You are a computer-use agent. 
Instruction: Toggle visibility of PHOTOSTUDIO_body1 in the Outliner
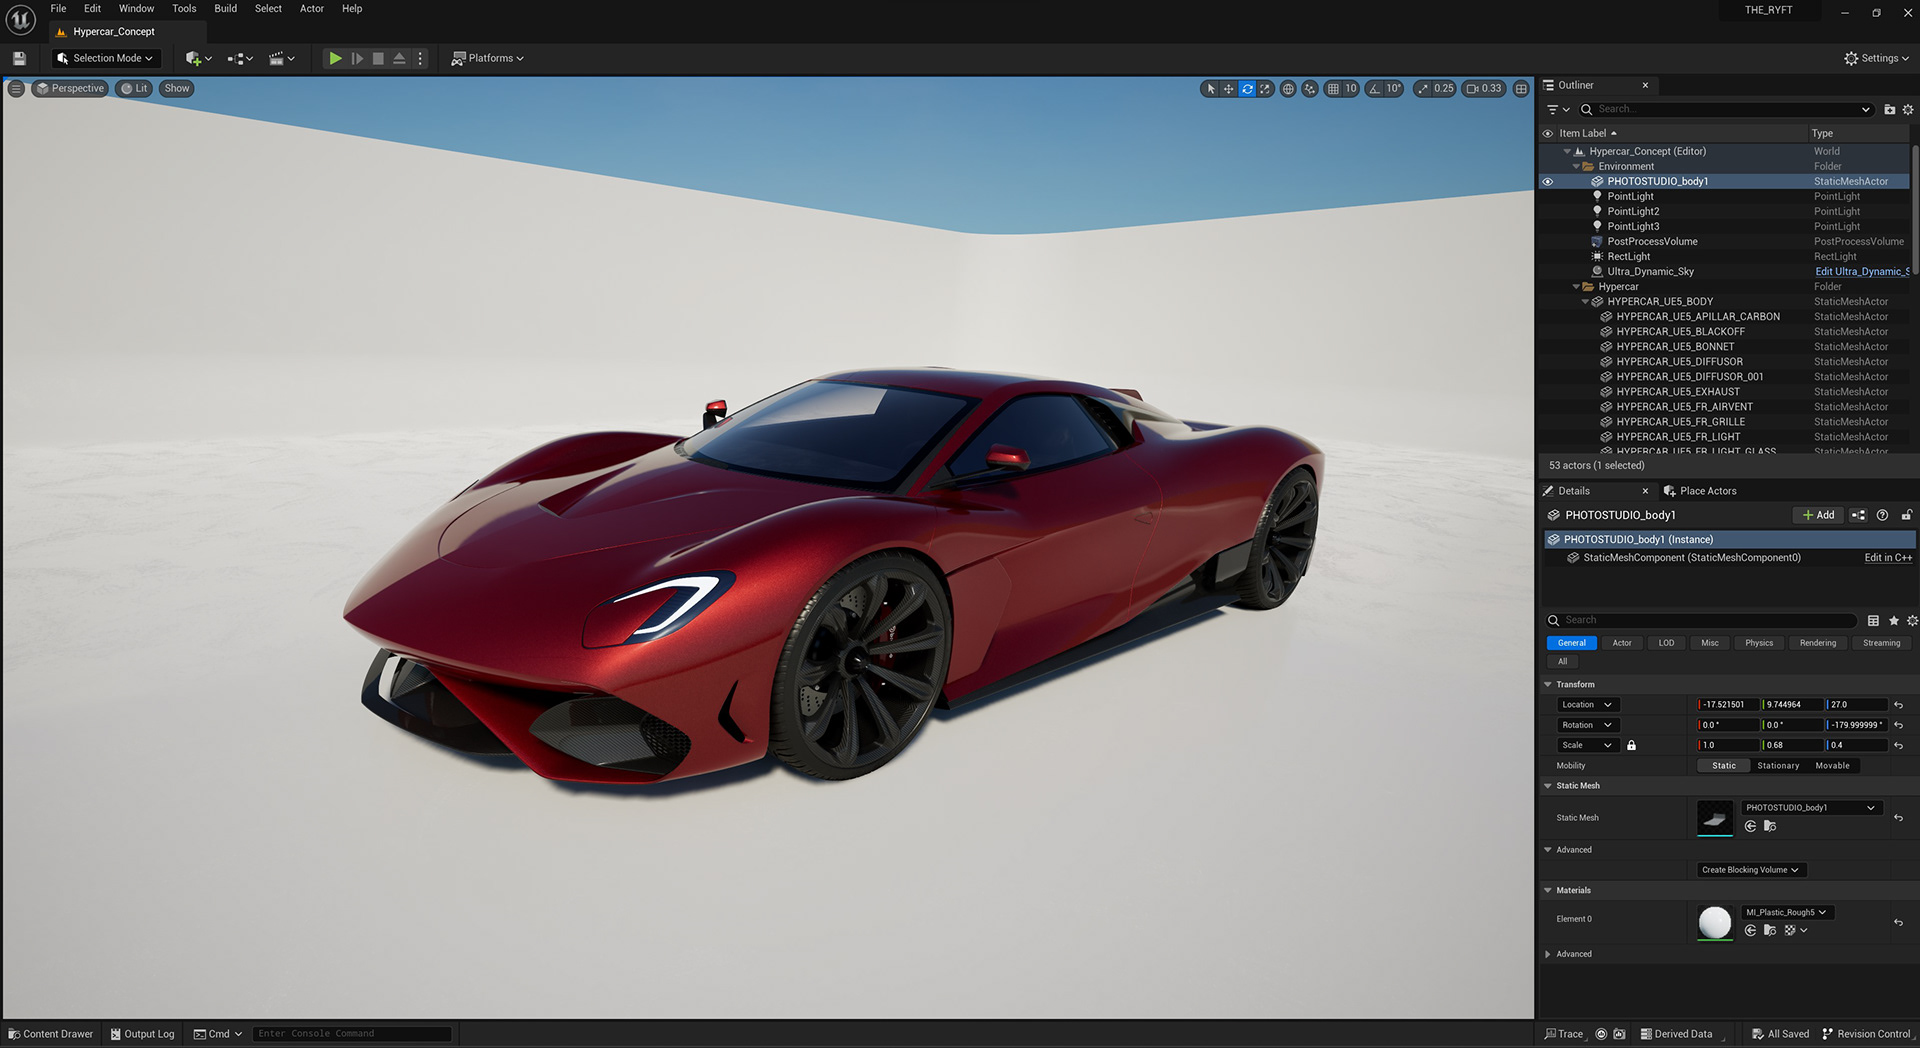pyautogui.click(x=1548, y=181)
